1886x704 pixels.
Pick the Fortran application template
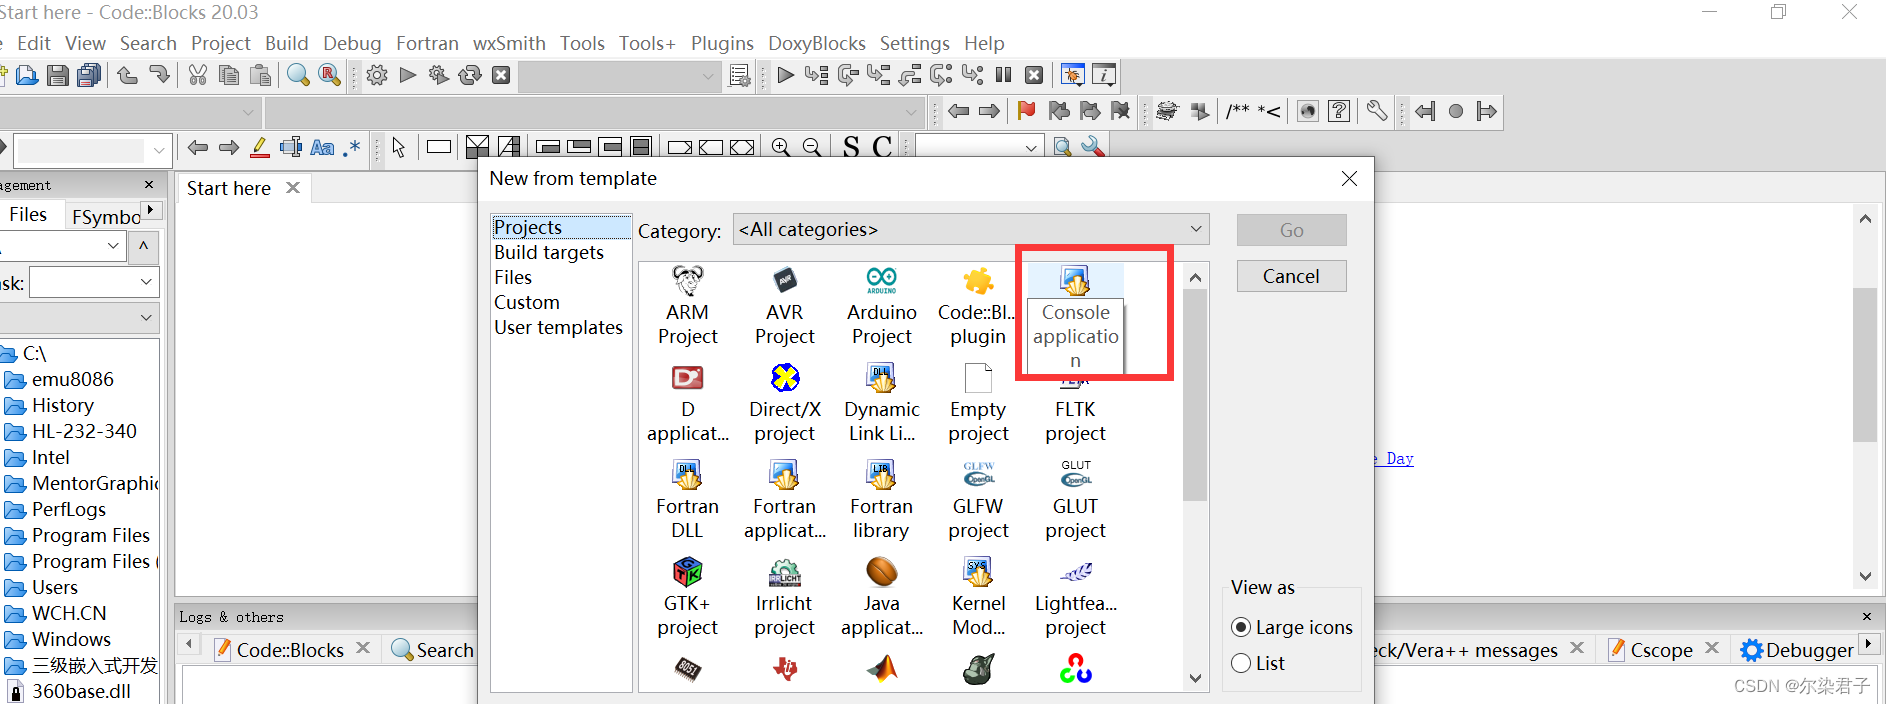click(x=785, y=500)
